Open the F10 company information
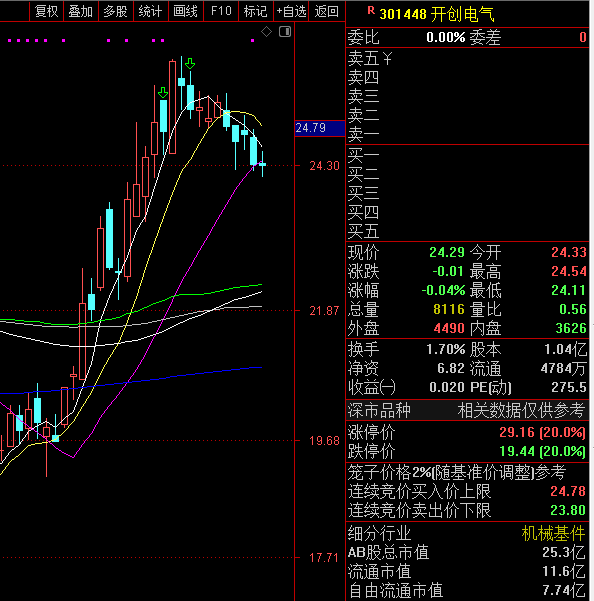Screen dimensions: 594x601 (x=221, y=11)
